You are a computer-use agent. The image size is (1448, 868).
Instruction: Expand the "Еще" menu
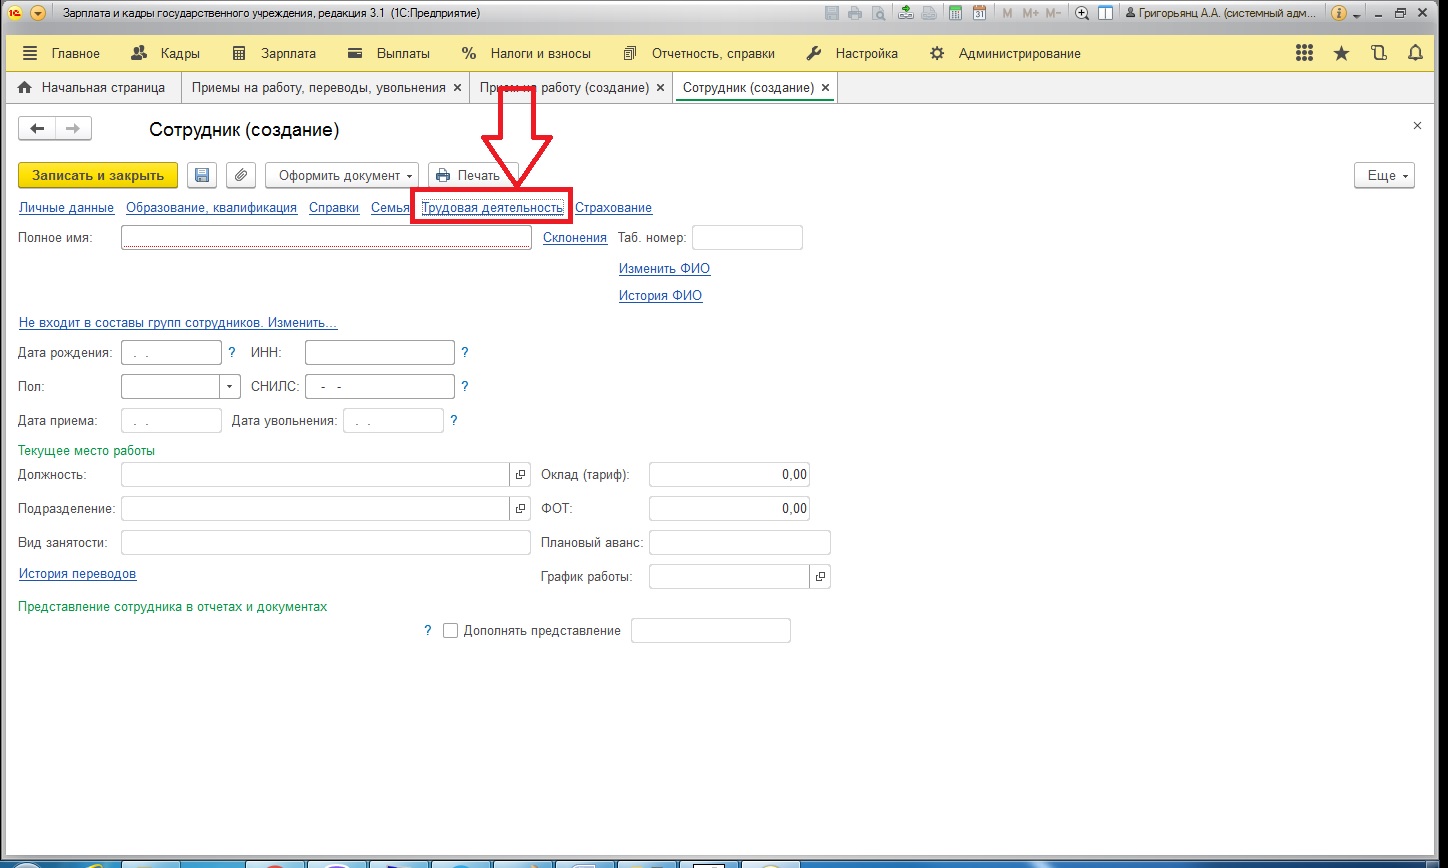pyautogui.click(x=1384, y=175)
